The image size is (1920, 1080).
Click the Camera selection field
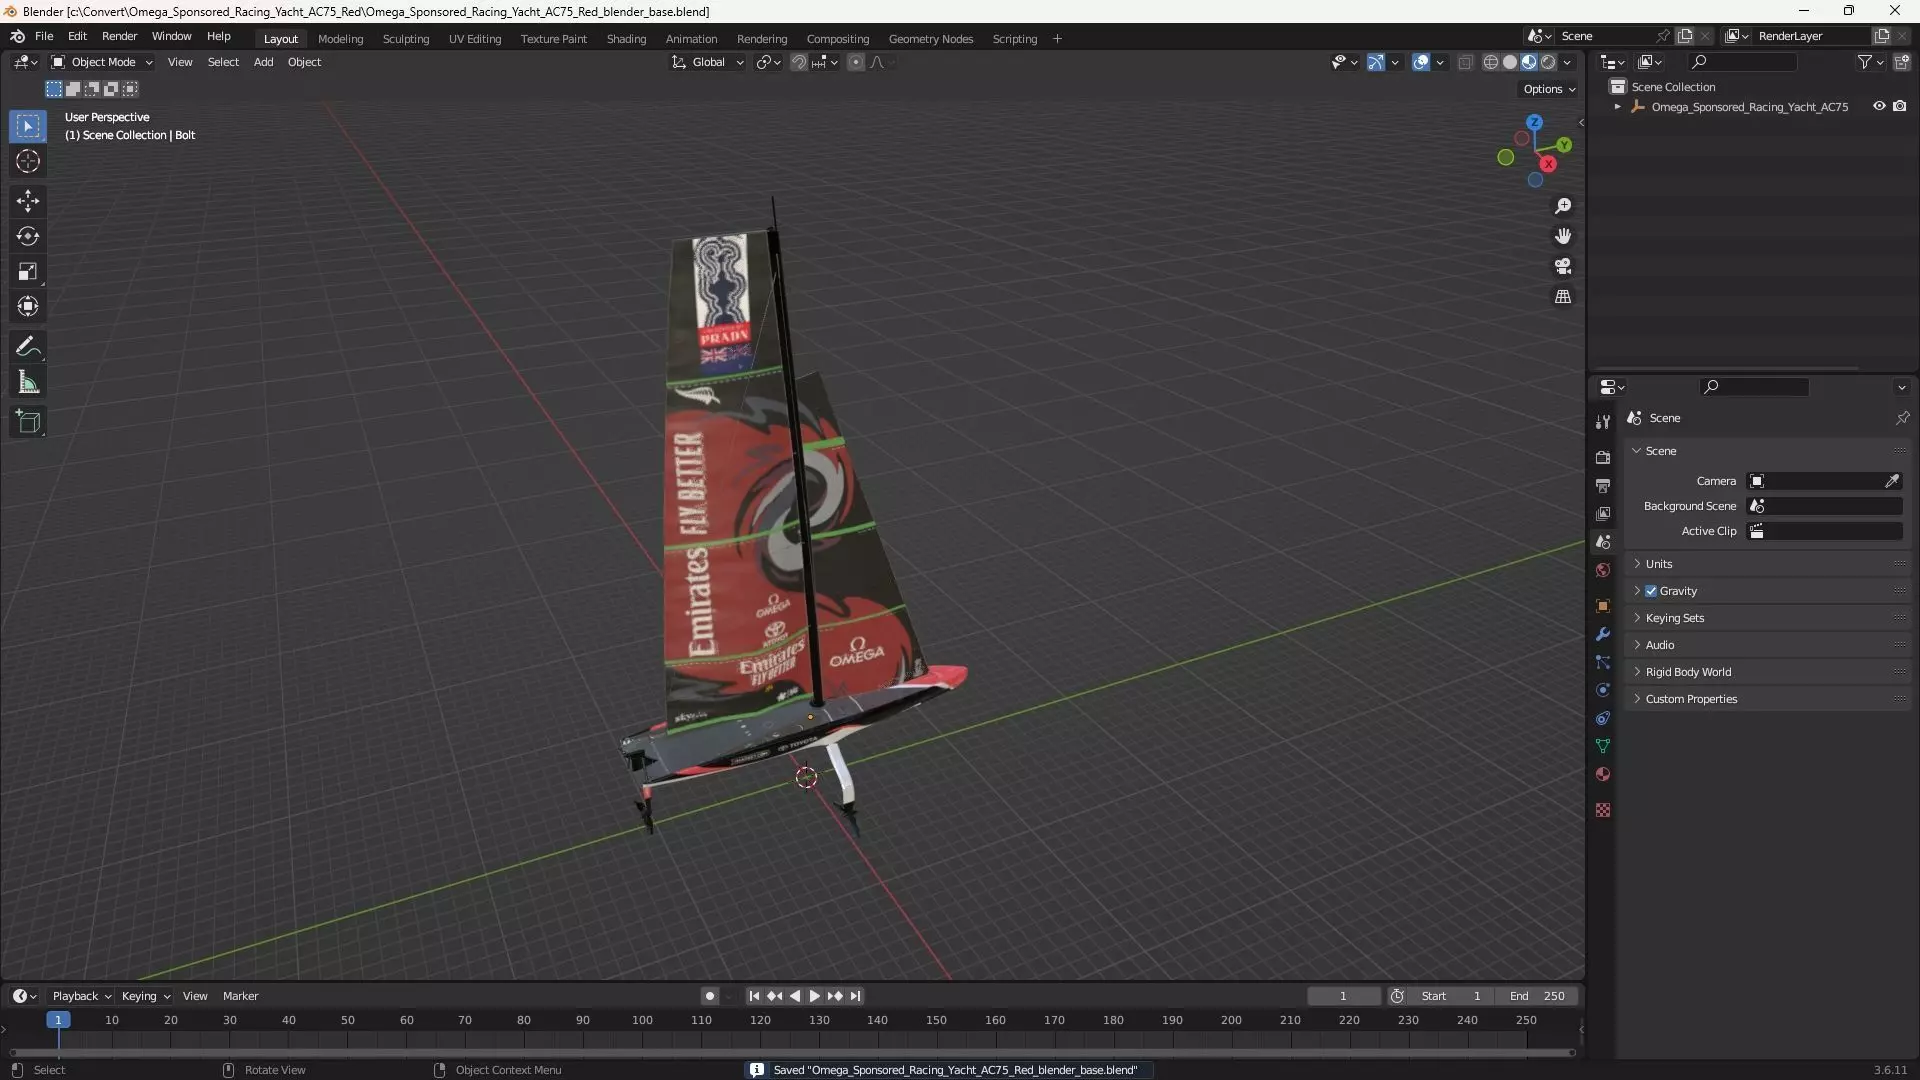coord(1824,481)
